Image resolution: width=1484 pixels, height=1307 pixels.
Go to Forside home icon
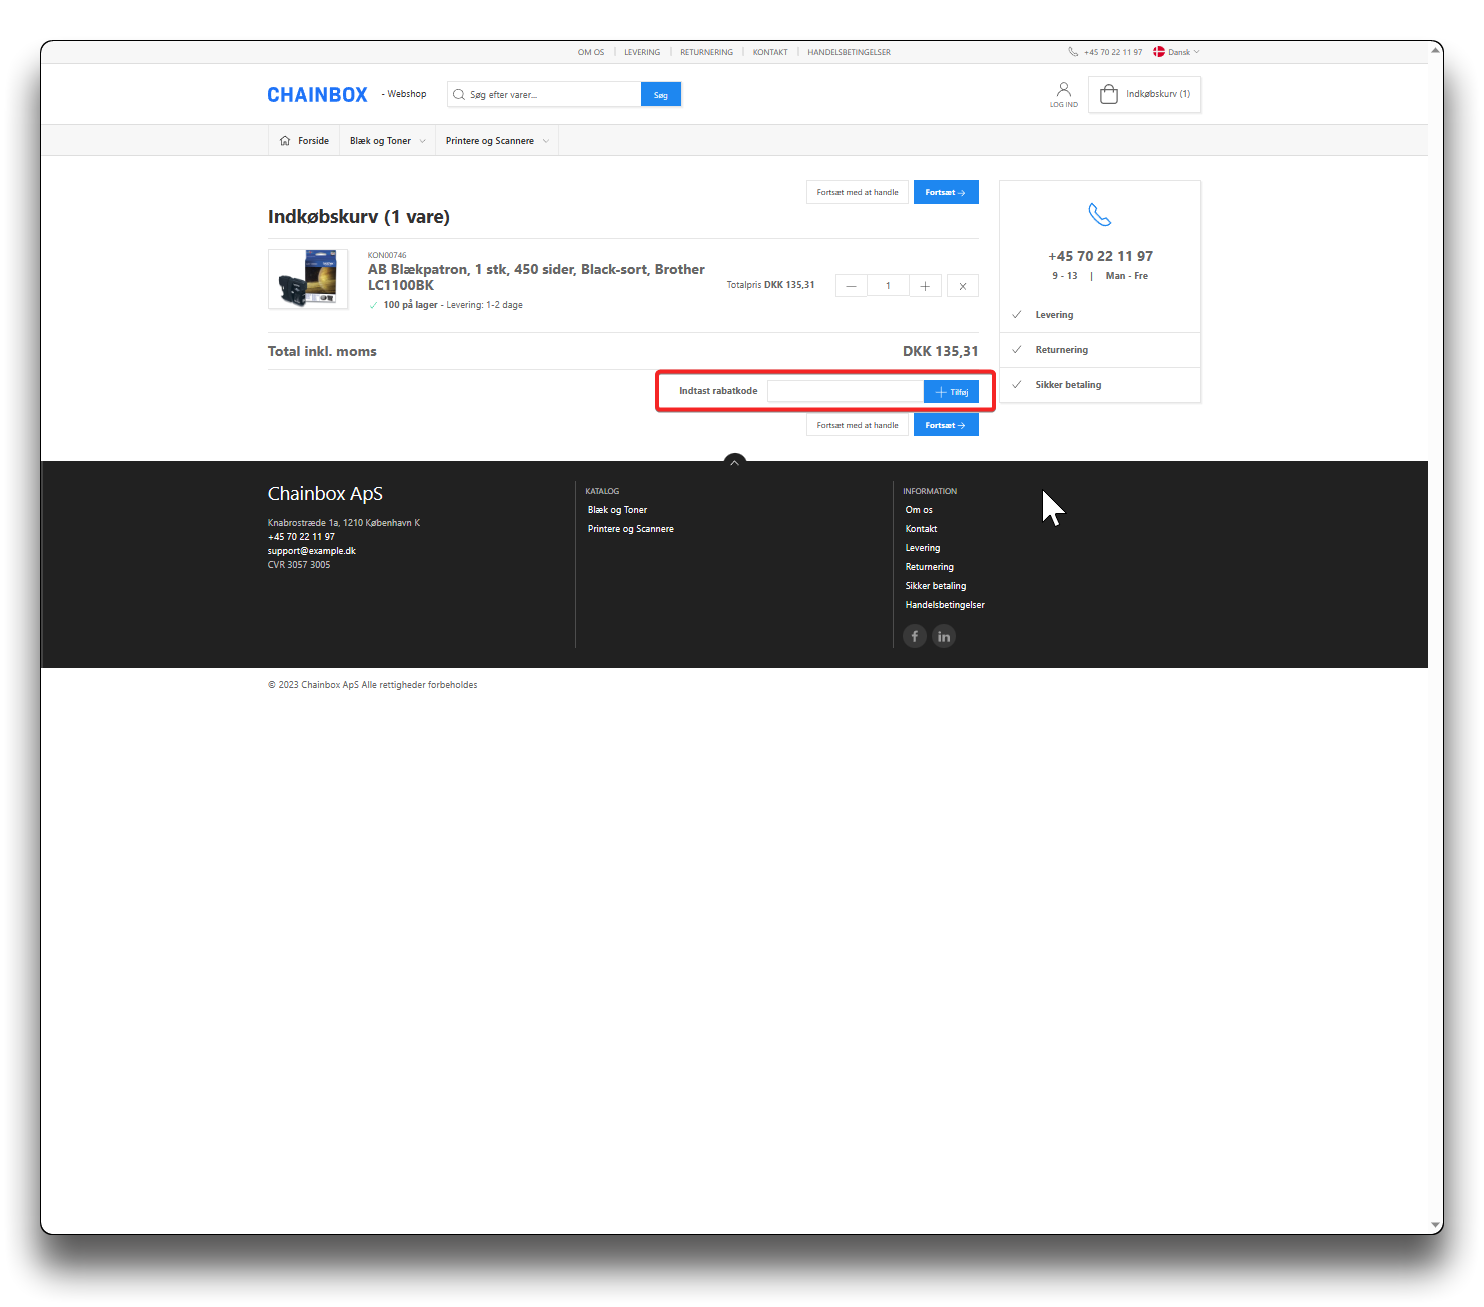point(285,141)
